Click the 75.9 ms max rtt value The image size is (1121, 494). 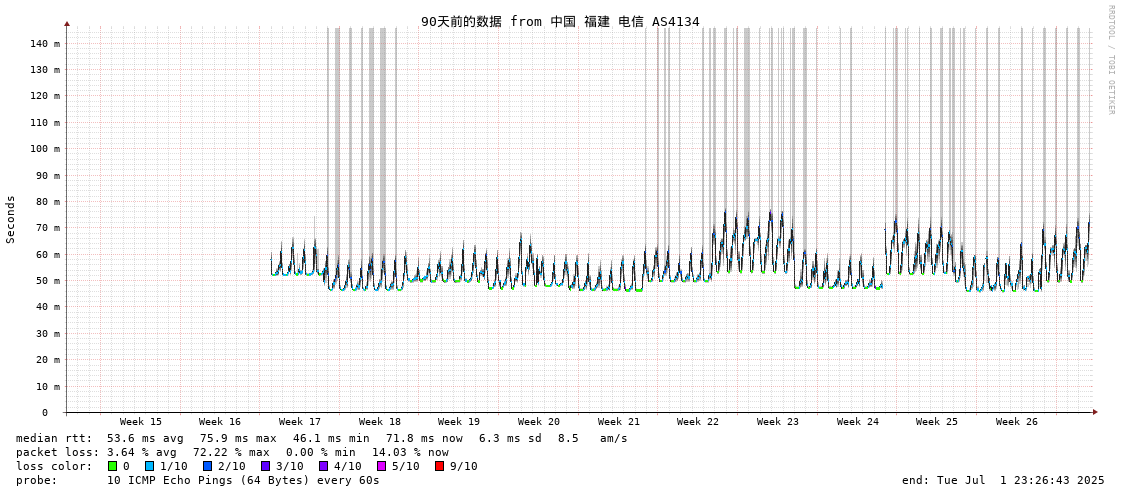(x=237, y=438)
